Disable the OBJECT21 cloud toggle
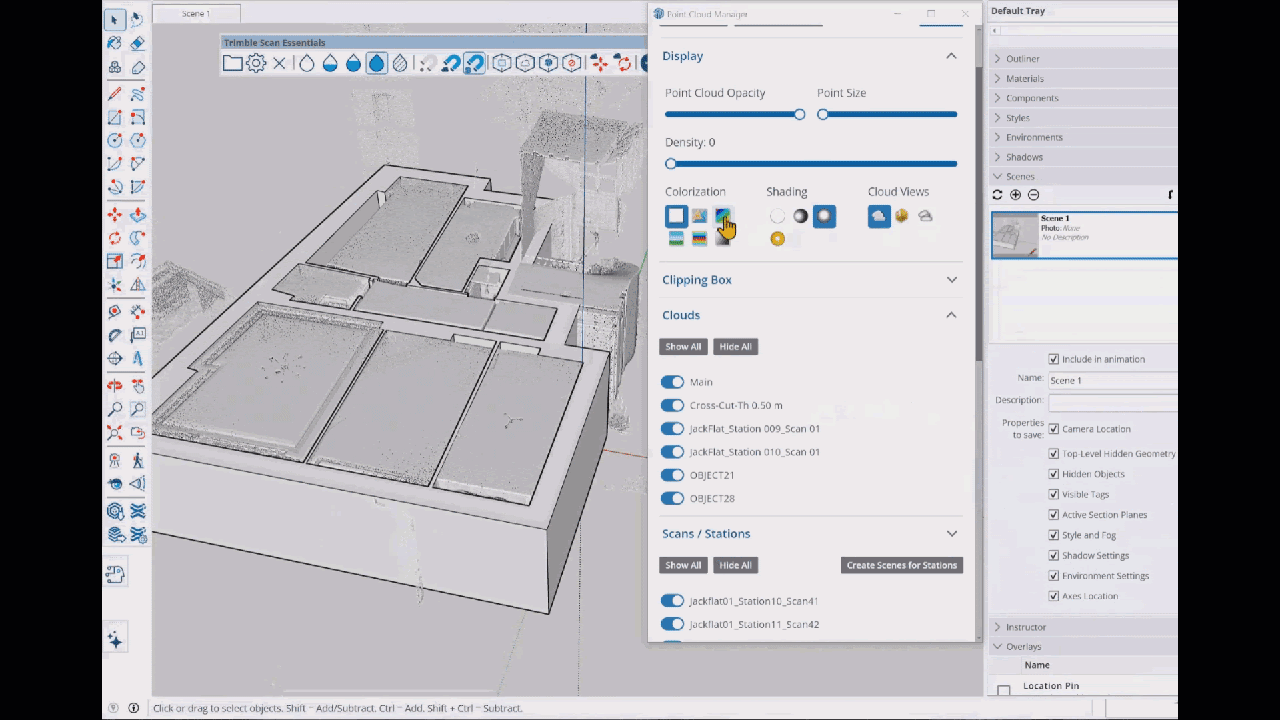The image size is (1280, 720). pyautogui.click(x=672, y=474)
